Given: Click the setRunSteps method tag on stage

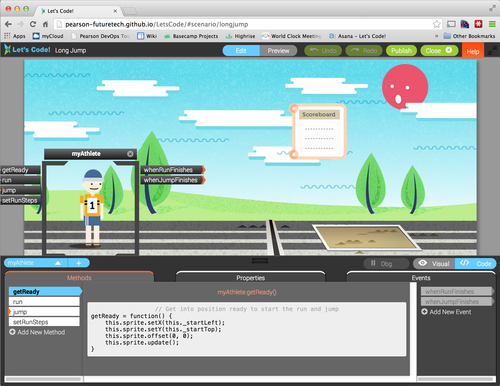Looking at the screenshot, I should pos(20,200).
